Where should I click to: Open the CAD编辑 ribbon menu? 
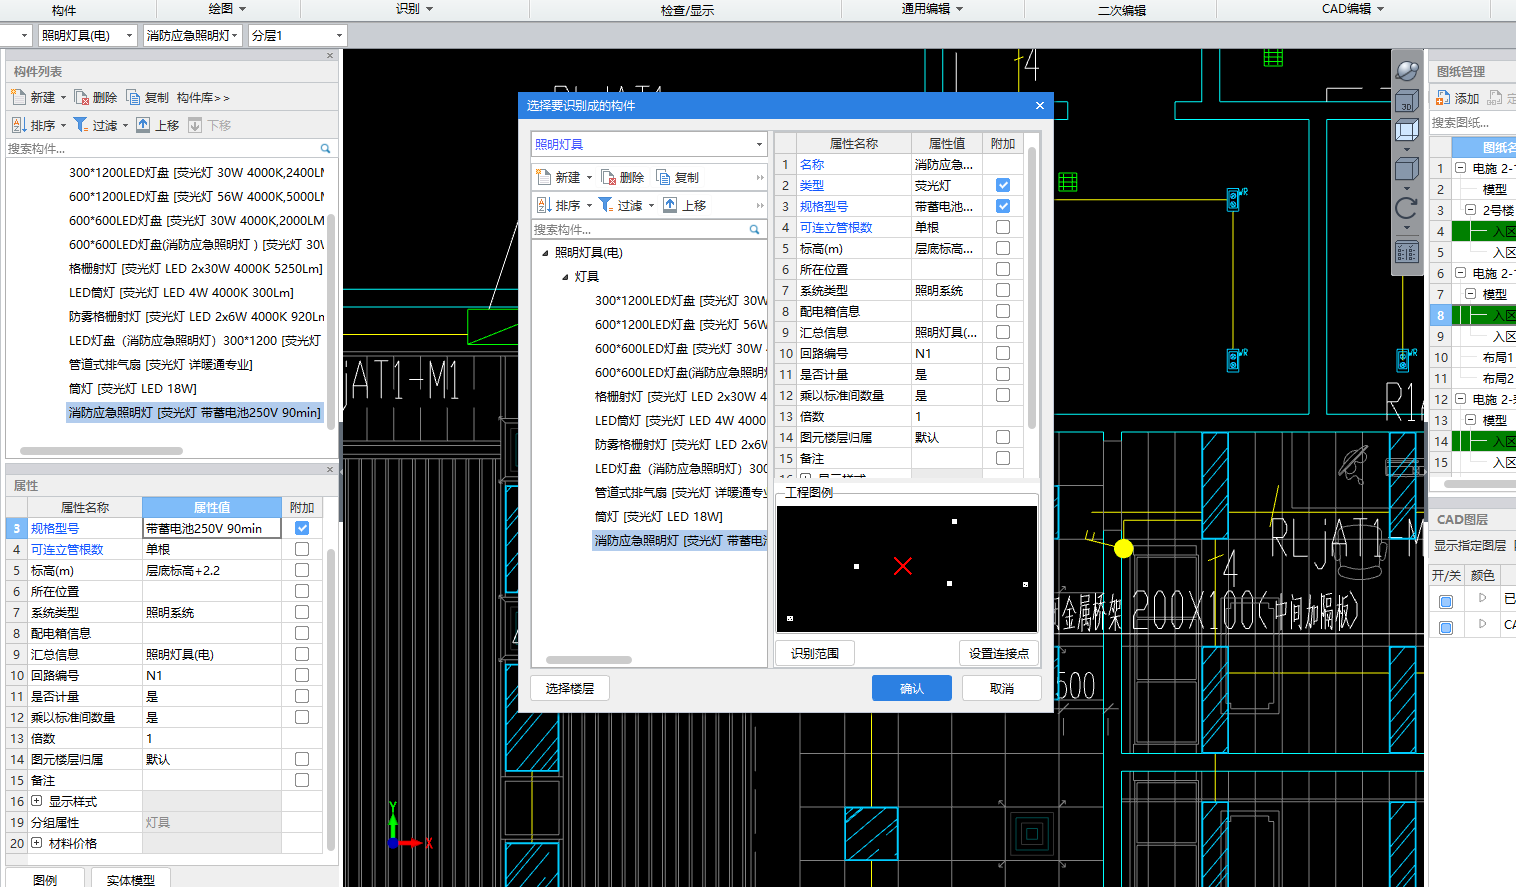coord(1353,8)
